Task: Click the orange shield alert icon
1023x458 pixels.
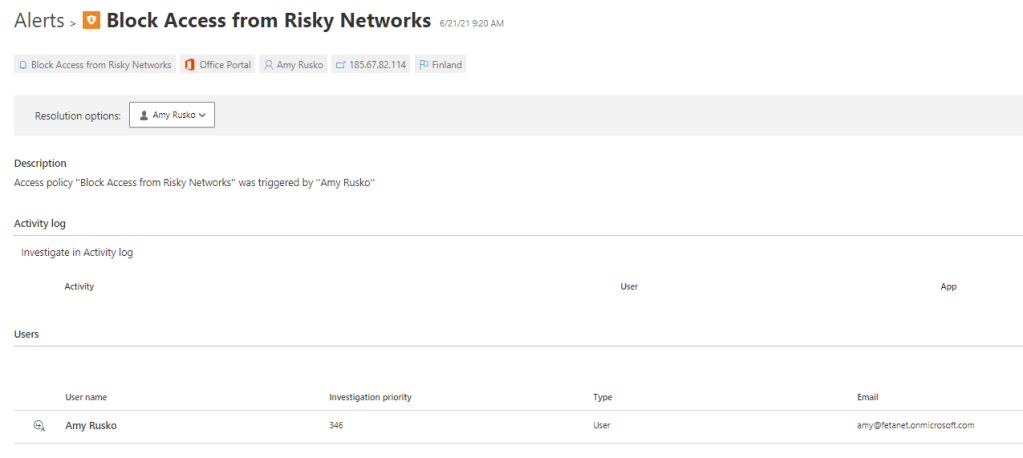Action: pos(91,20)
